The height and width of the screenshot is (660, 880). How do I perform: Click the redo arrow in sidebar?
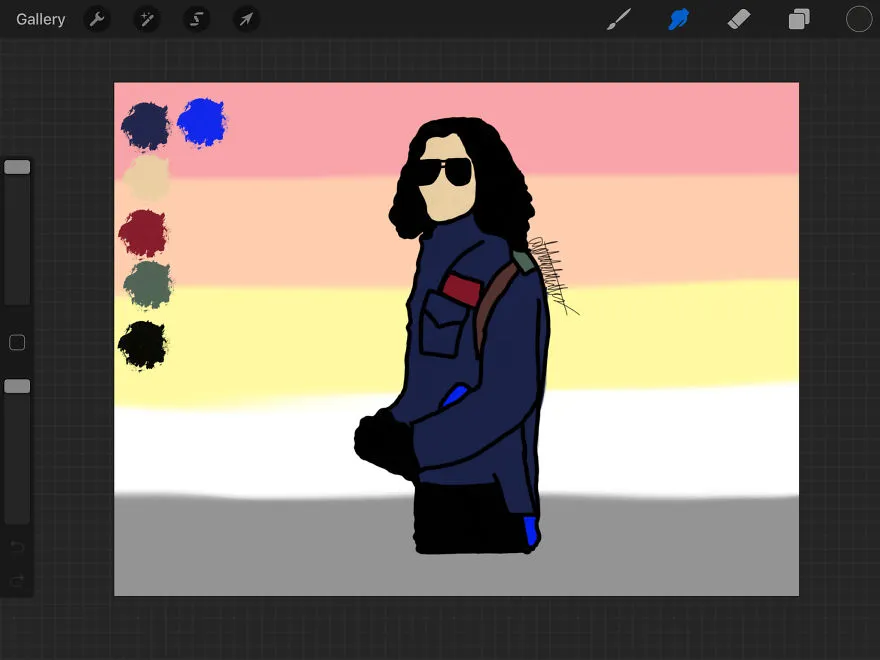17,580
